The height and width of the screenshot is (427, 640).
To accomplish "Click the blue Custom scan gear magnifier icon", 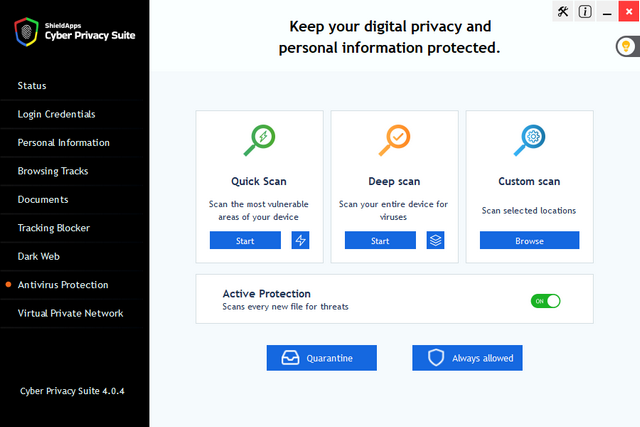I will click(529, 140).
